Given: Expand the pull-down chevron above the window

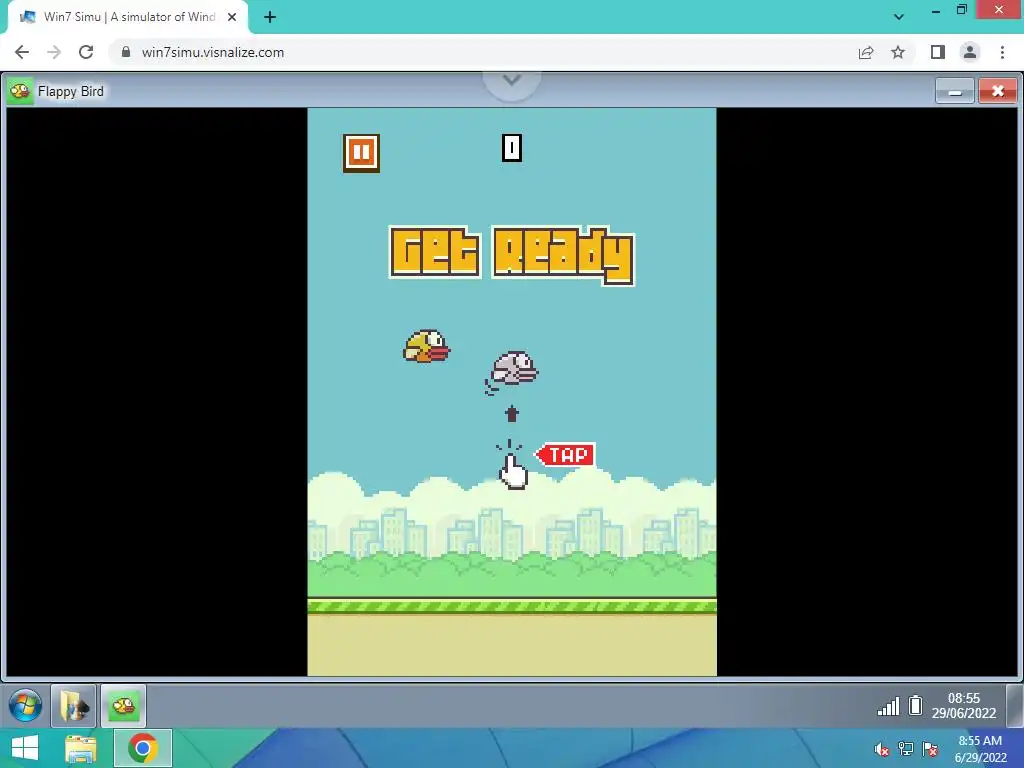Looking at the screenshot, I should tap(512, 81).
